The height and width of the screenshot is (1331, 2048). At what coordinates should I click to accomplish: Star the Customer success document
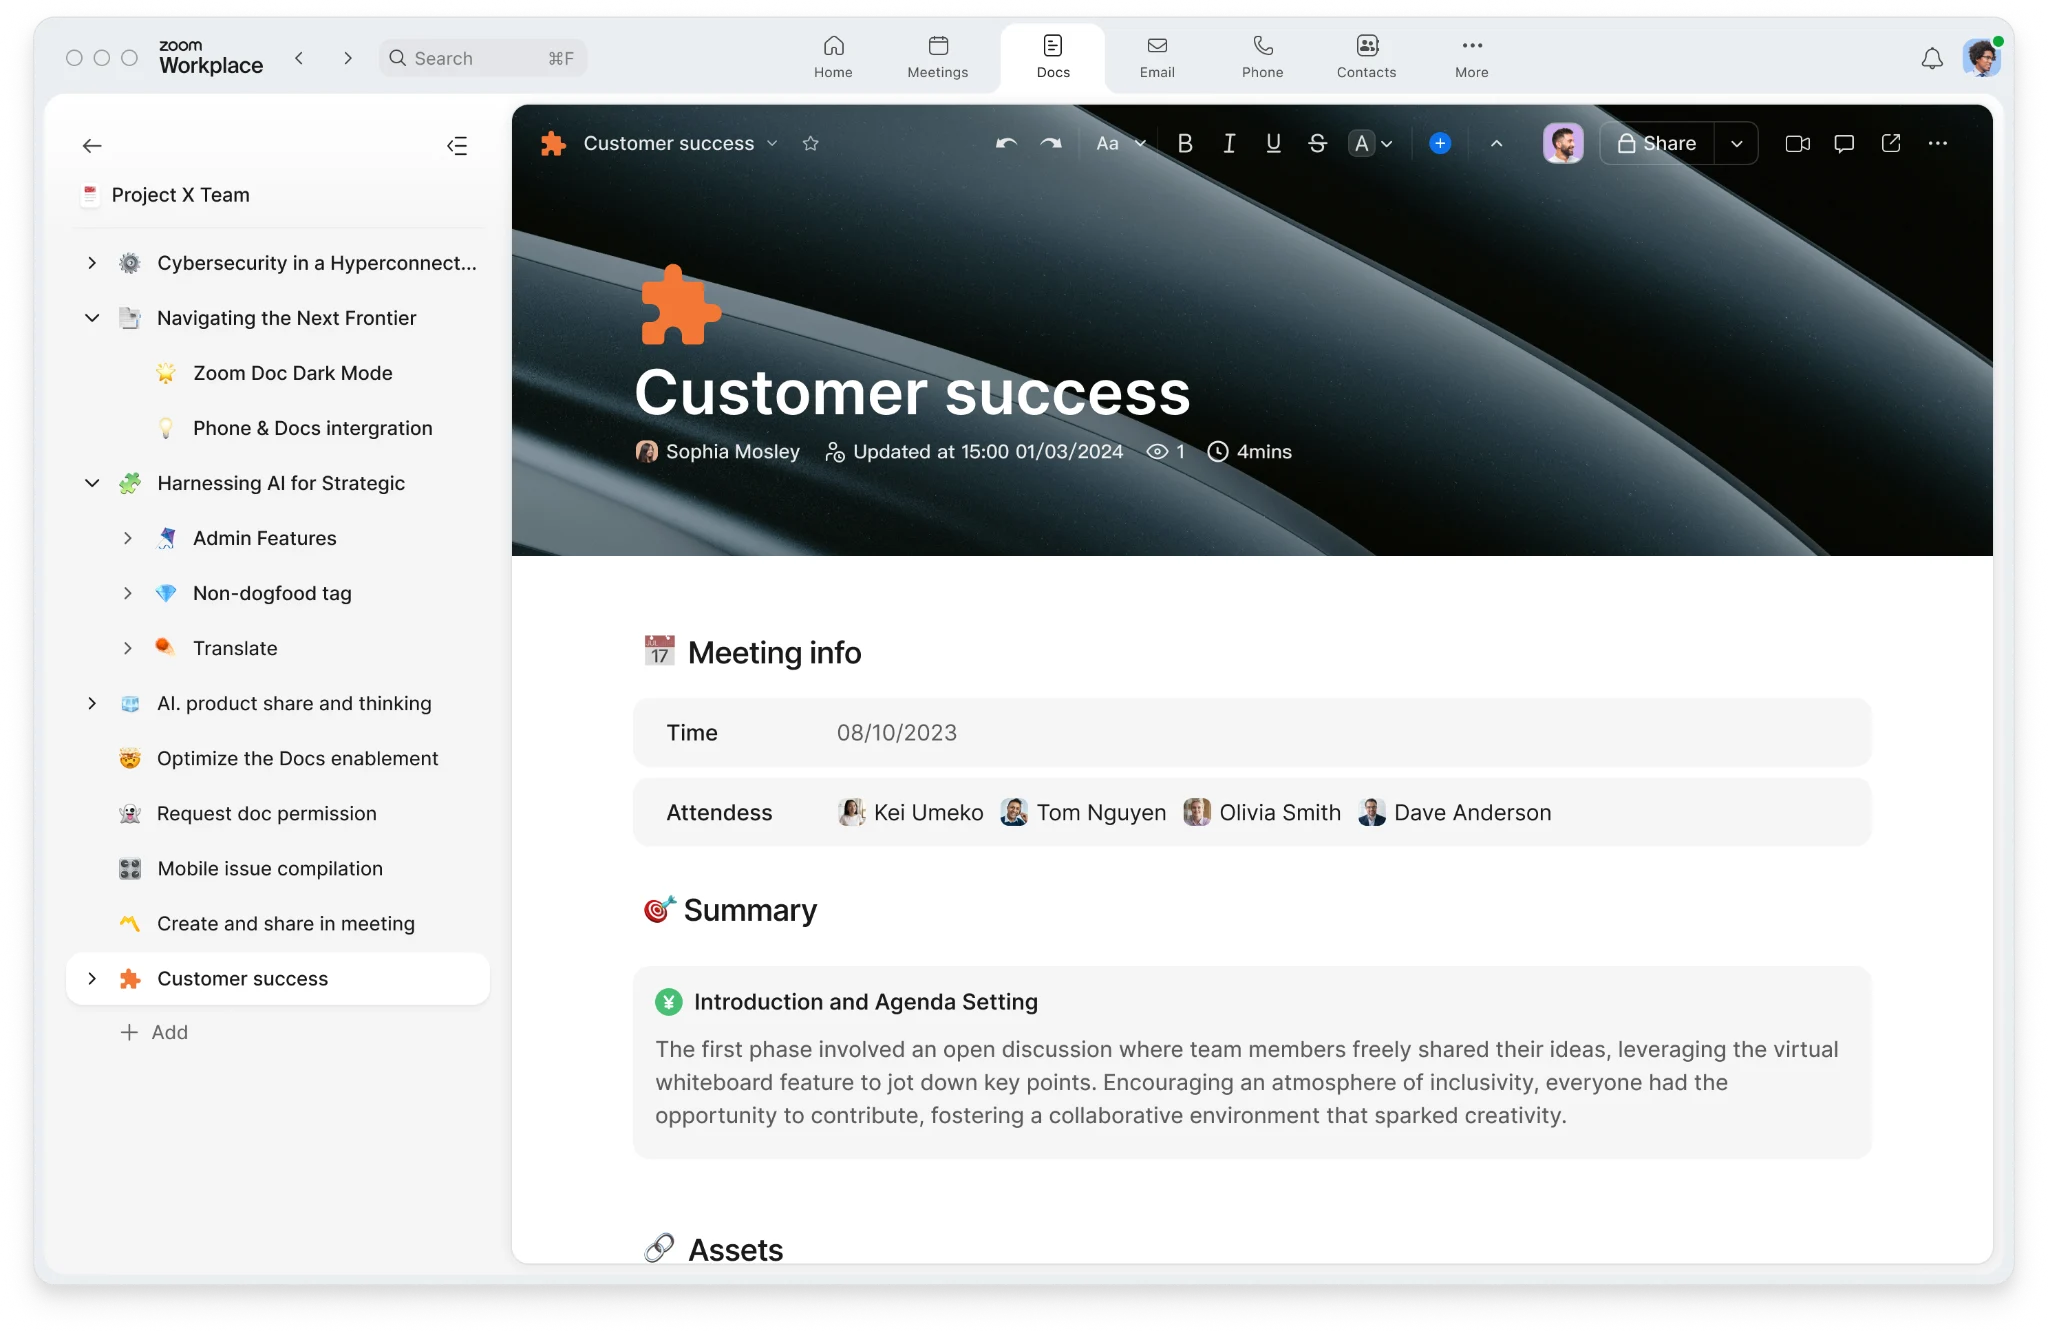pyautogui.click(x=810, y=143)
